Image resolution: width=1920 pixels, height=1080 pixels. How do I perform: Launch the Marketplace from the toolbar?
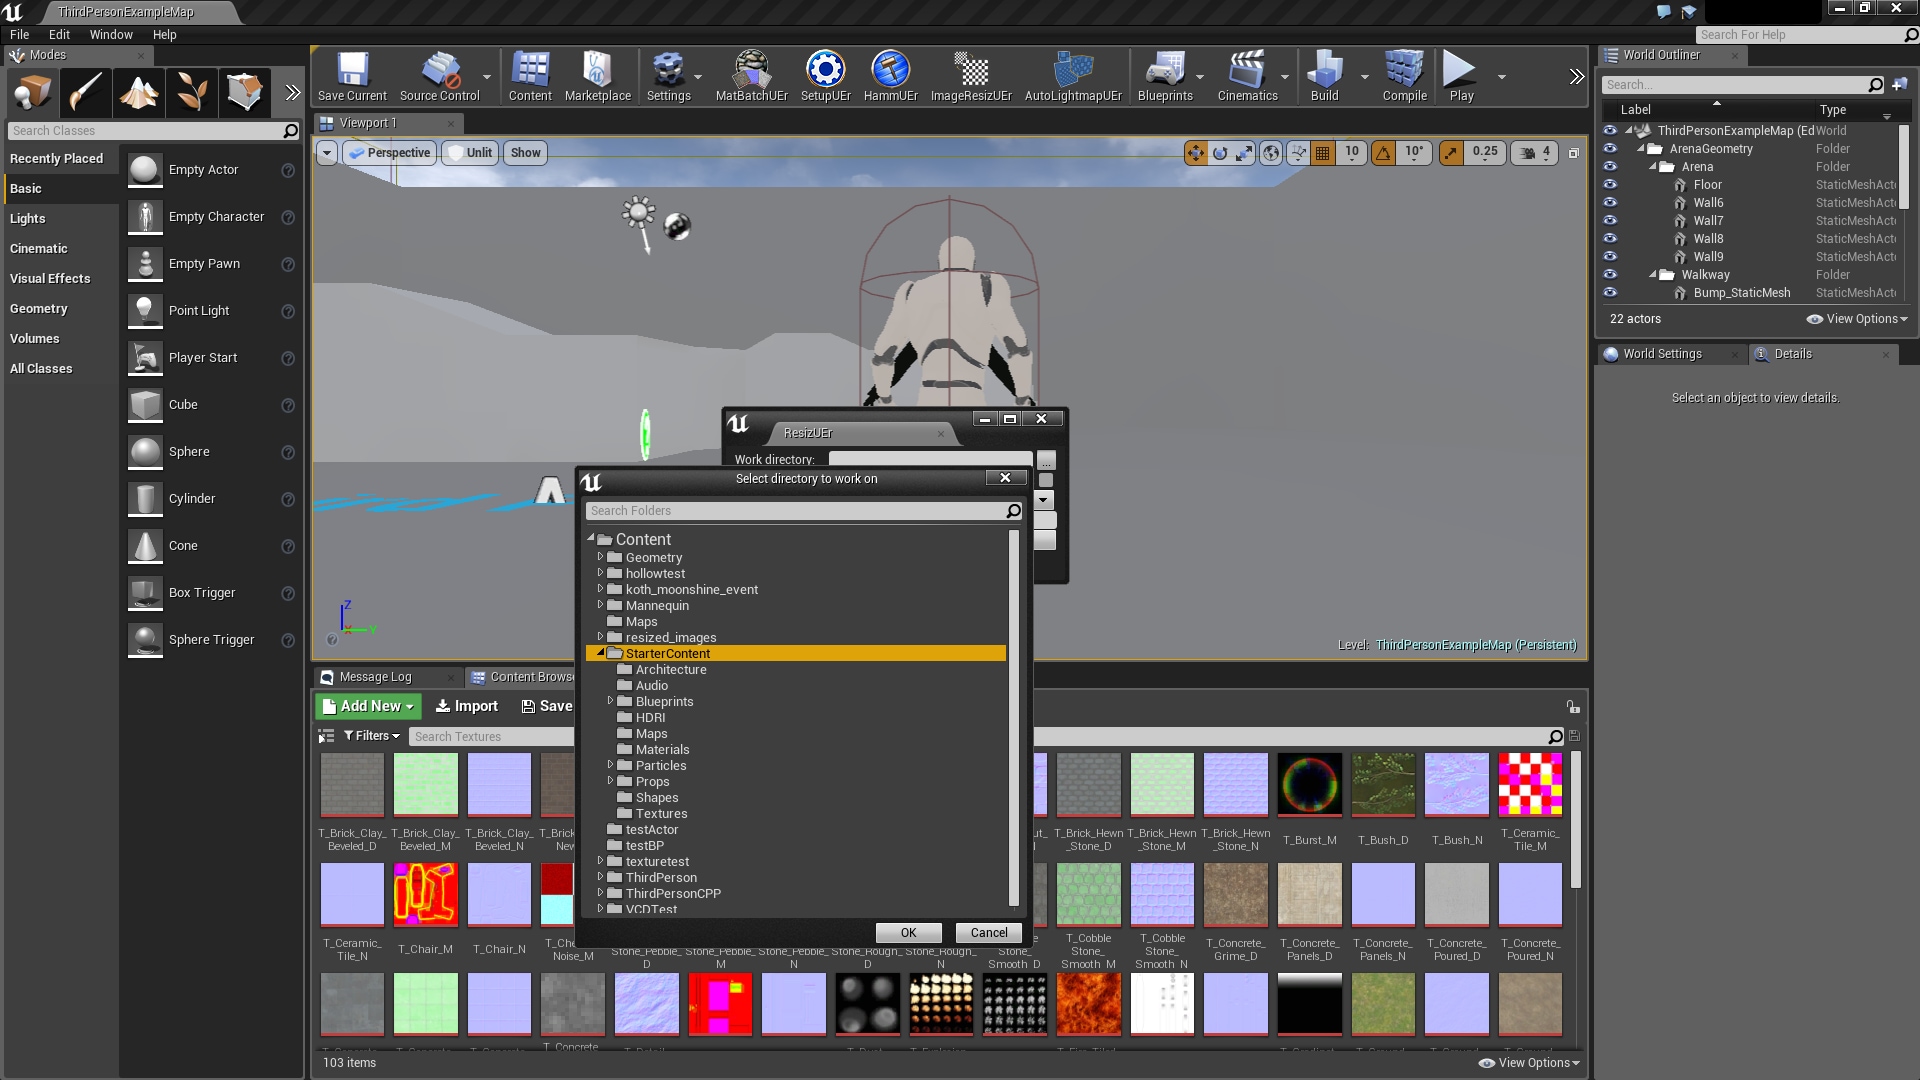(x=597, y=75)
